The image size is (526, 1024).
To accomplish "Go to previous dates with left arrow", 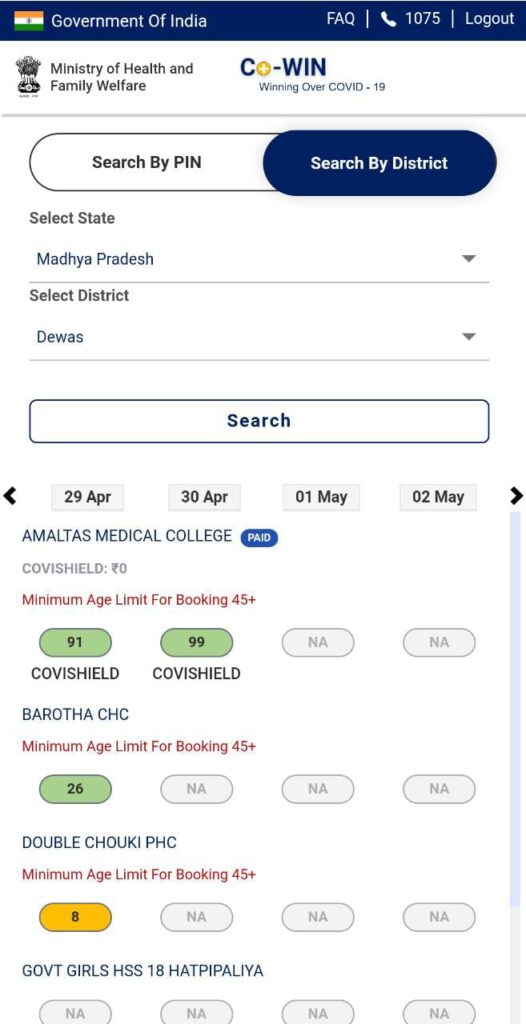I will click(10, 496).
